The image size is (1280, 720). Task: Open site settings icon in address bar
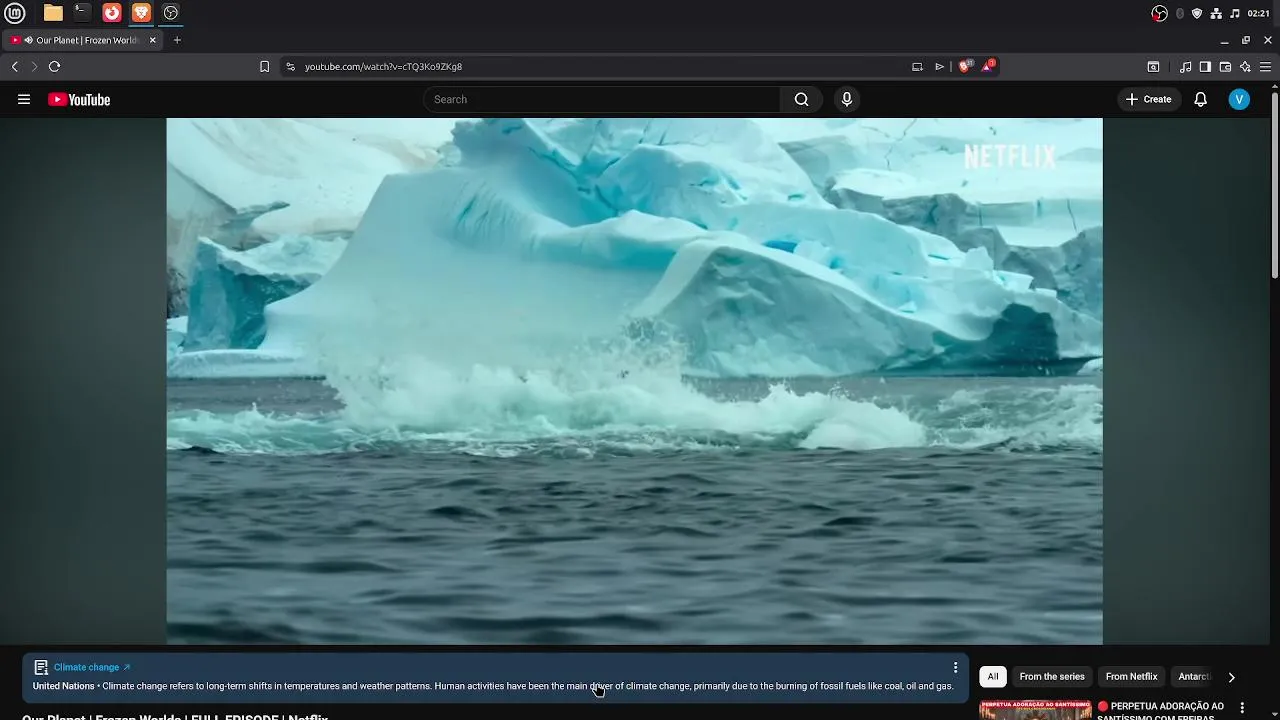290,66
